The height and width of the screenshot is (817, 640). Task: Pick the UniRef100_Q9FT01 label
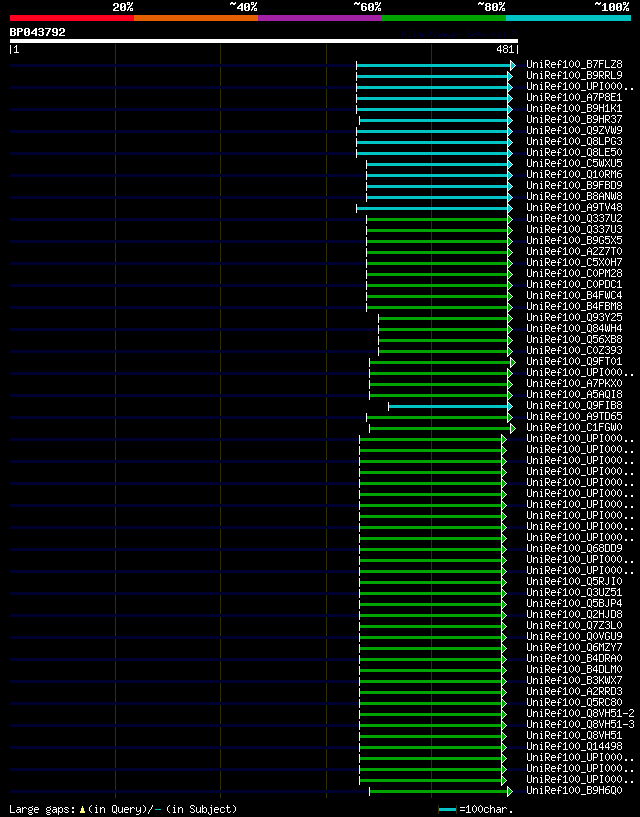pyautogui.click(x=574, y=362)
